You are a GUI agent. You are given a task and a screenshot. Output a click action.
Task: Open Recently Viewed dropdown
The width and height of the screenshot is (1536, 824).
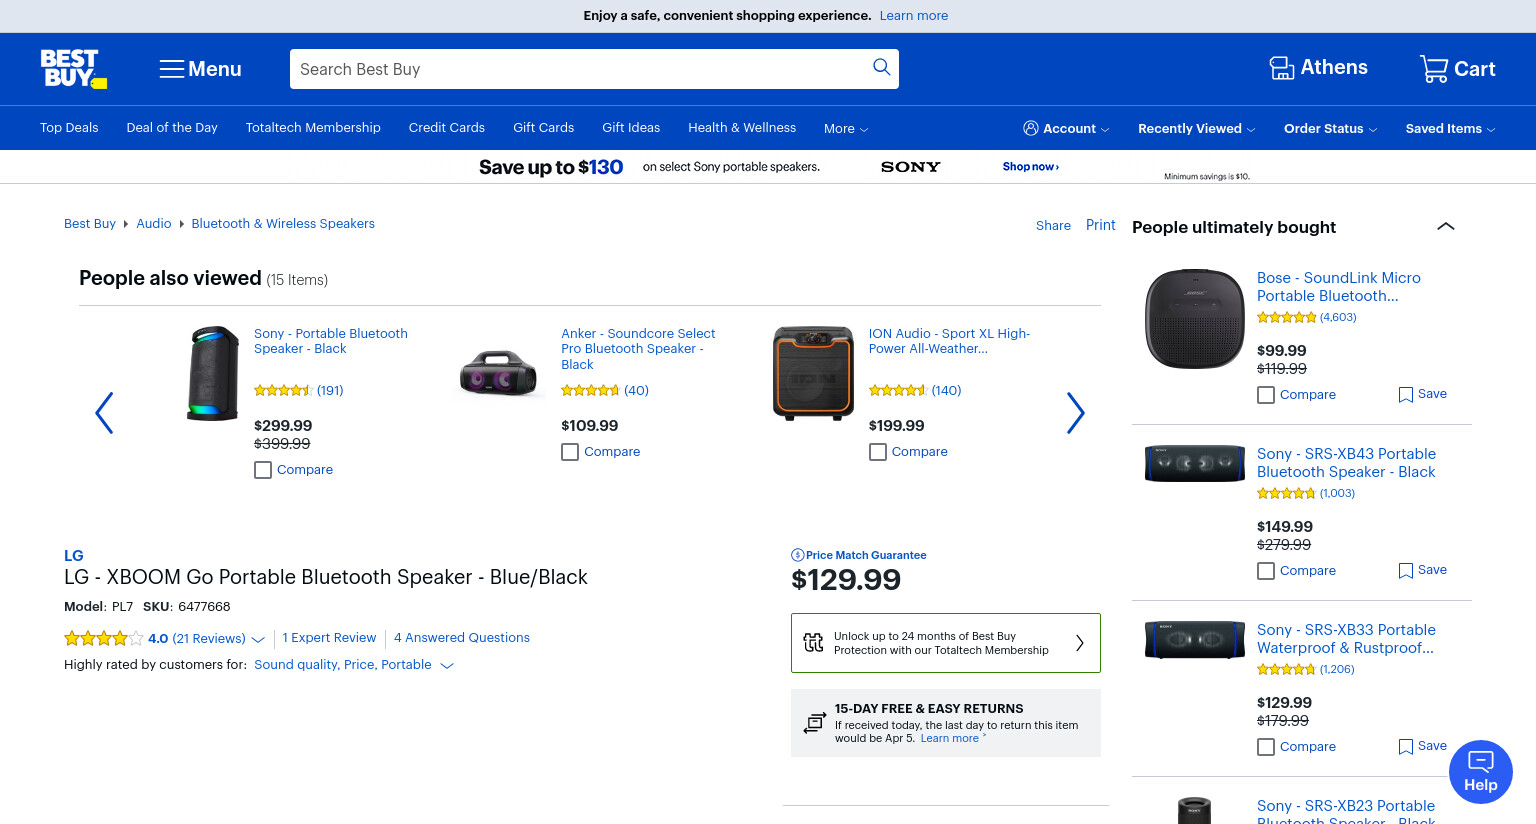1196,128
